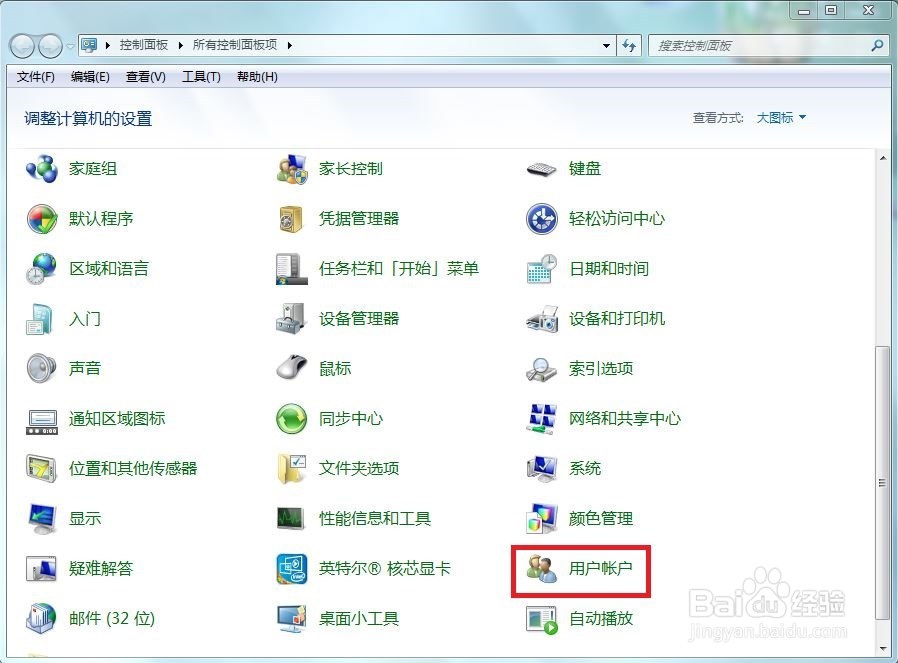This screenshot has height=663, width=898.
Task: Open 疑难解答 (Troubleshooting)
Action: (100, 568)
